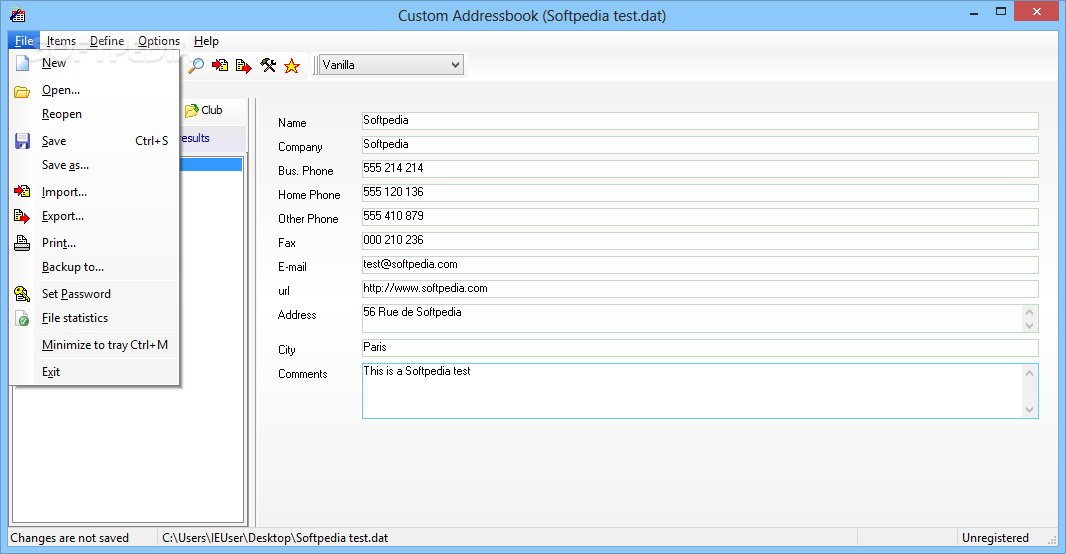Click Address field scroll up arrow

pyautogui.click(x=1029, y=312)
